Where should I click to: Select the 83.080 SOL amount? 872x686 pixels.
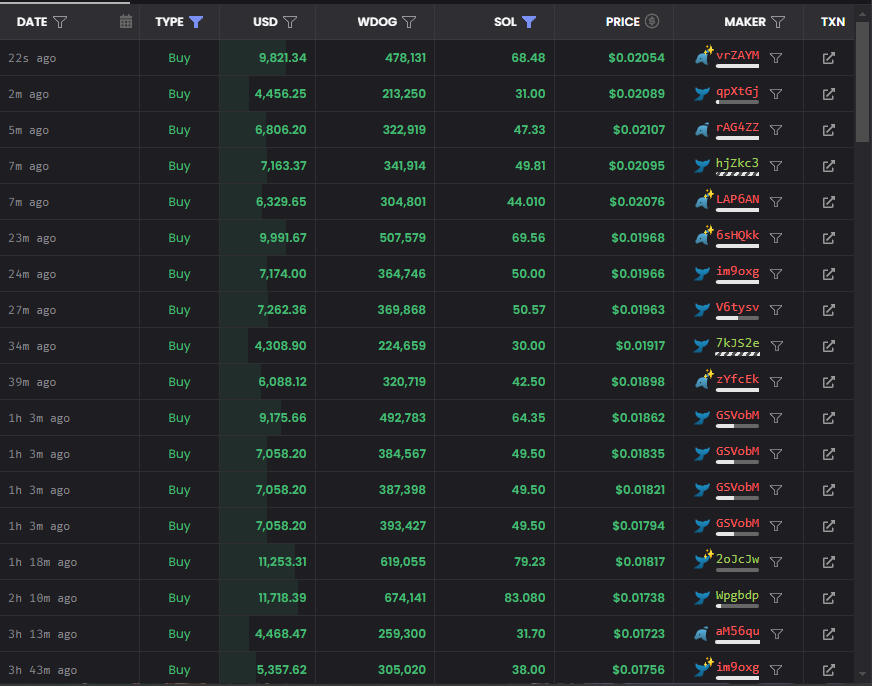click(524, 598)
